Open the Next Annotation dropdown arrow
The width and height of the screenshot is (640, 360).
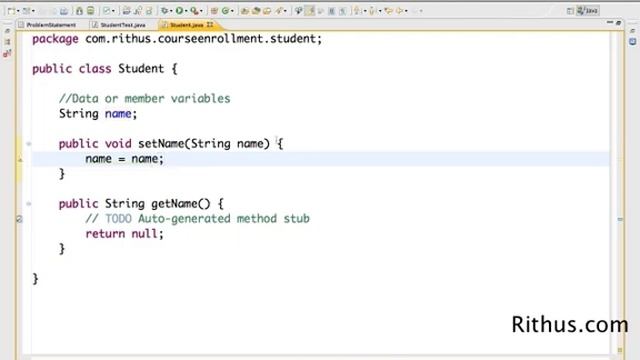[365, 11]
